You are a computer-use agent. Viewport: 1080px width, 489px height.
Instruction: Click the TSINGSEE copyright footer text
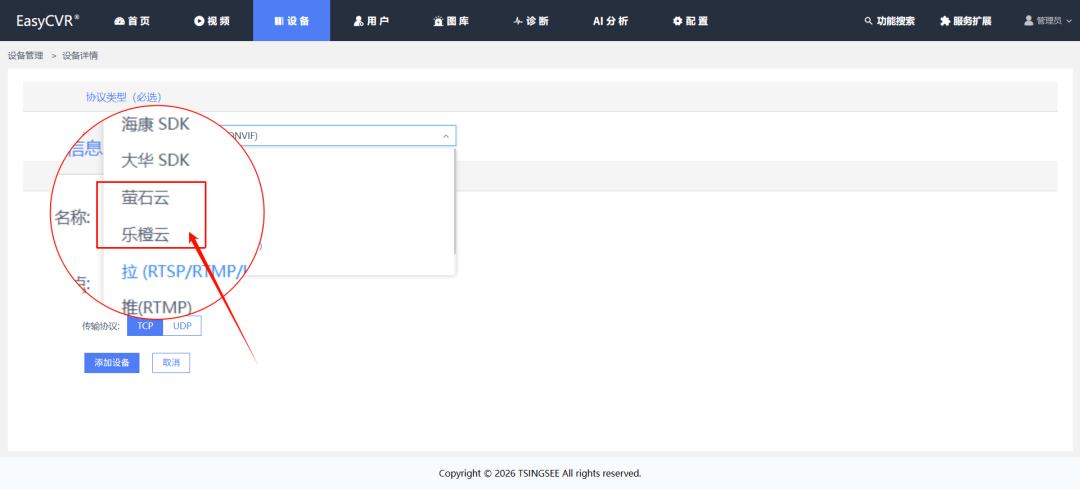[540, 473]
